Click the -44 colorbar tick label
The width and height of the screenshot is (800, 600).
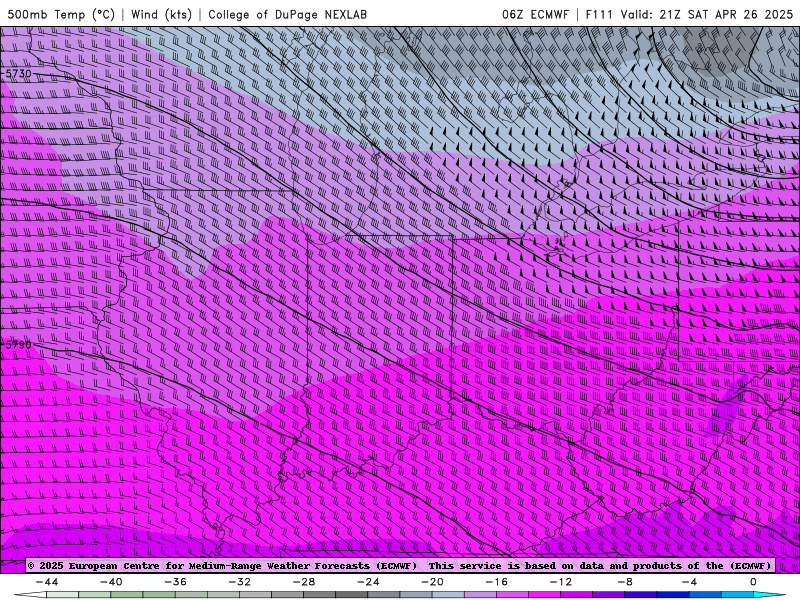(x=47, y=582)
